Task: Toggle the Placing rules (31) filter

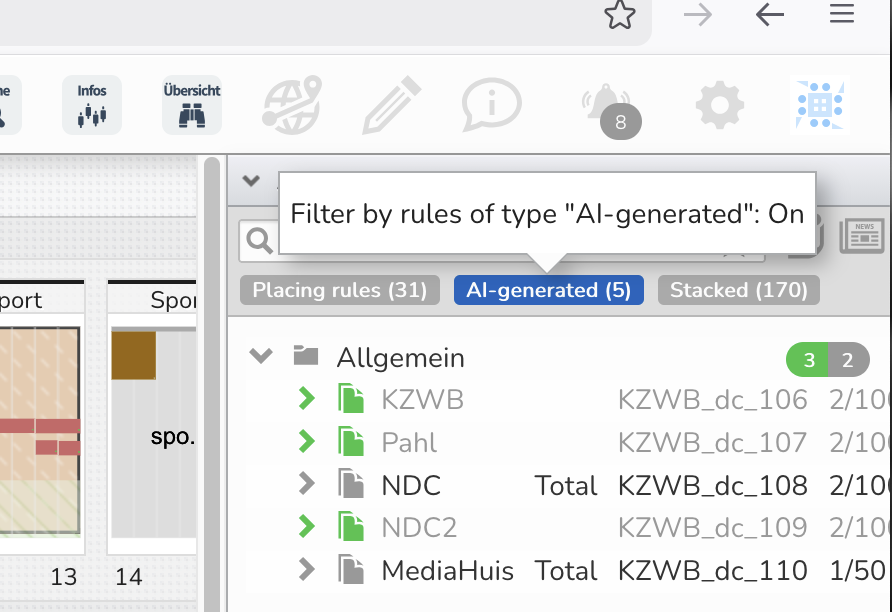Action: 340,291
